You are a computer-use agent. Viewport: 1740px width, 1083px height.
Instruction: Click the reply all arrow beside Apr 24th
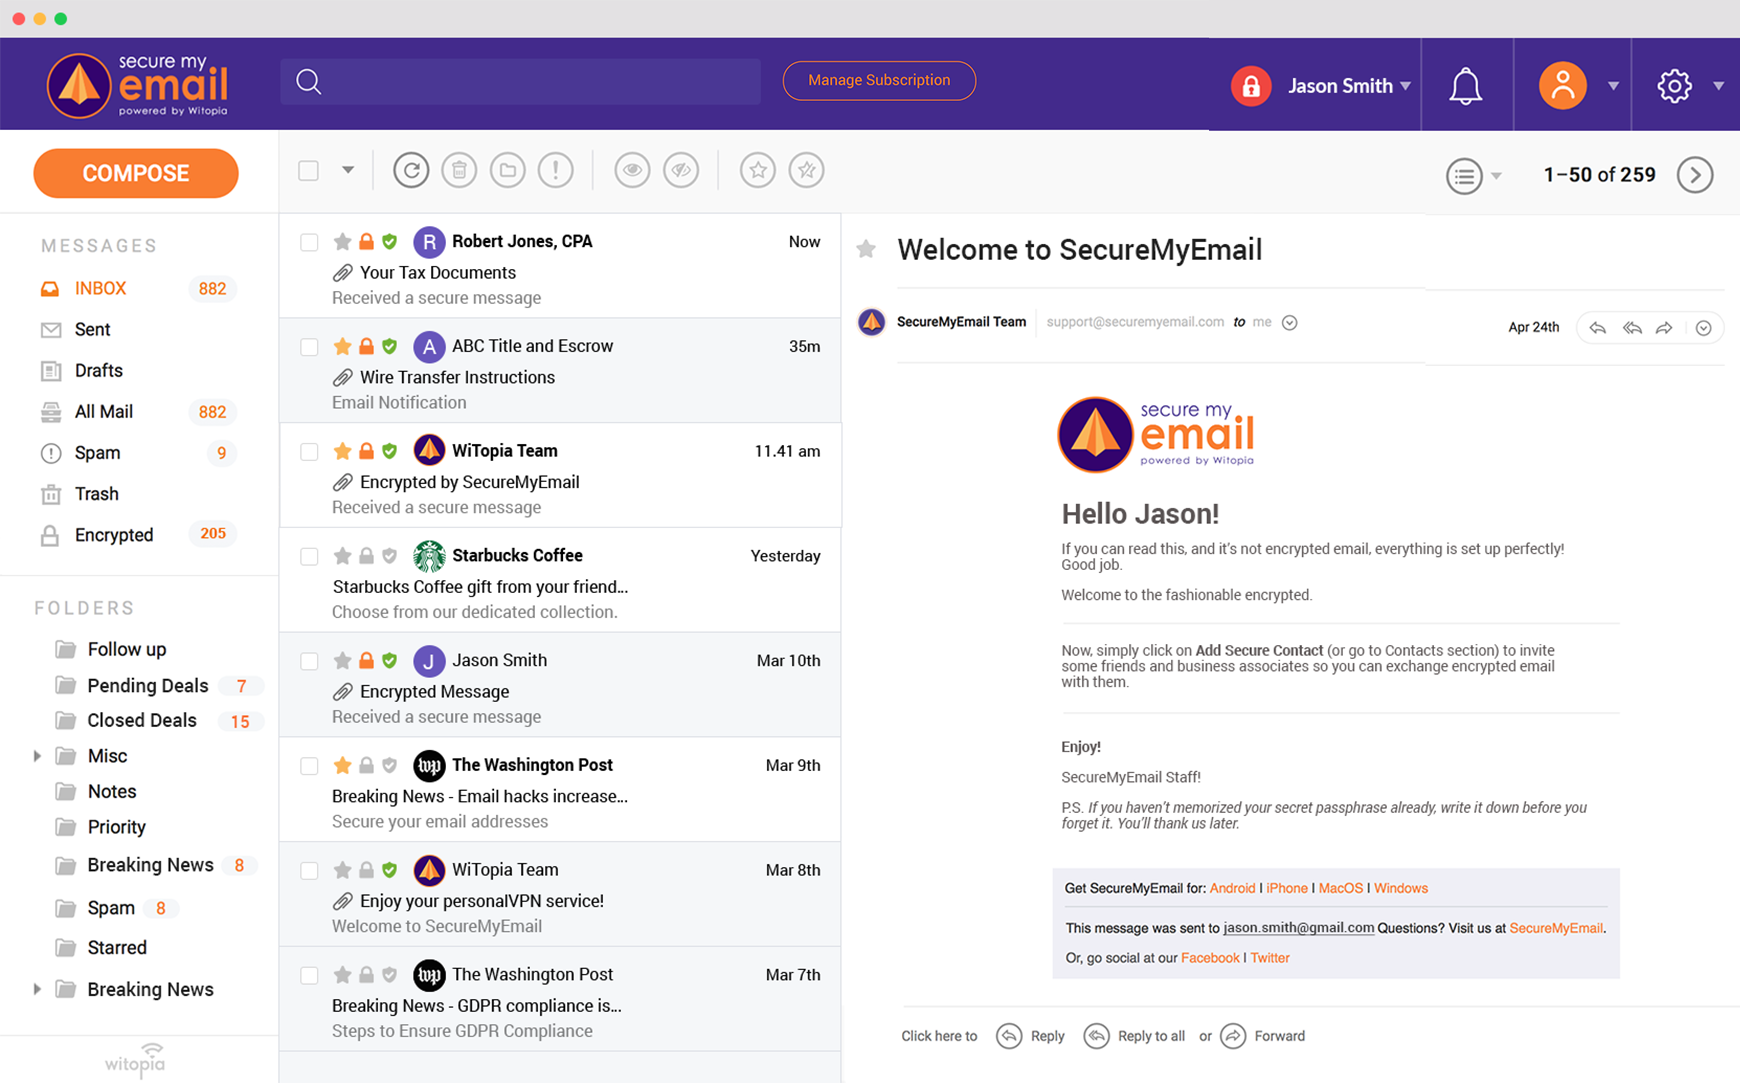tap(1632, 328)
